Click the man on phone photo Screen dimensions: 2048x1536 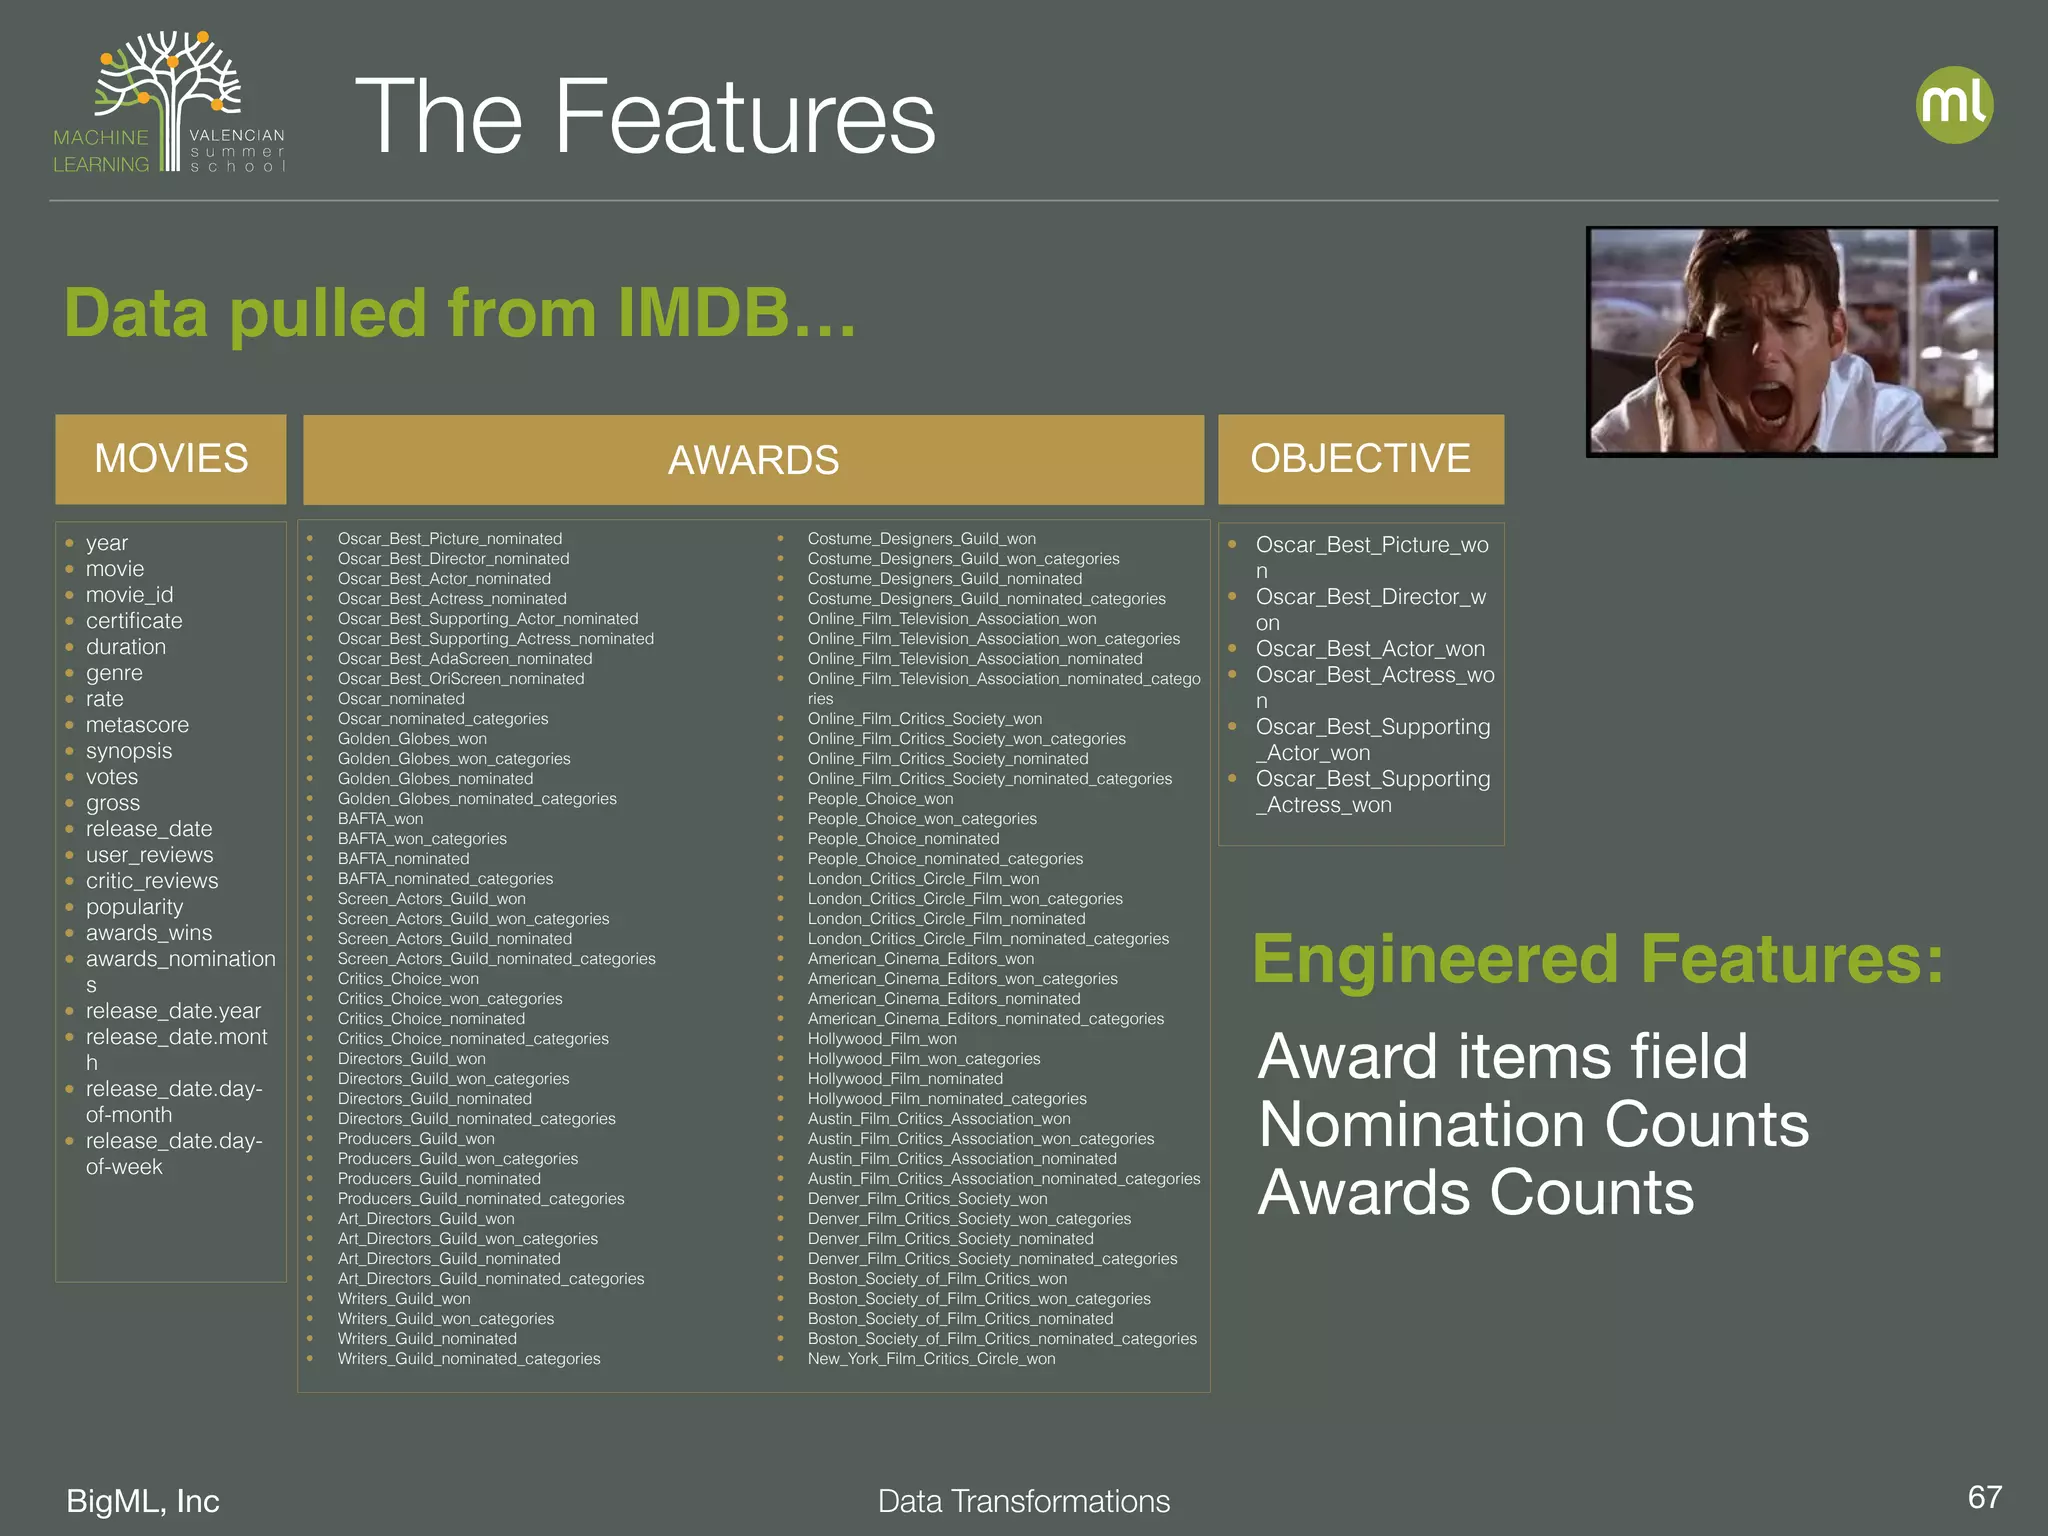1791,342
